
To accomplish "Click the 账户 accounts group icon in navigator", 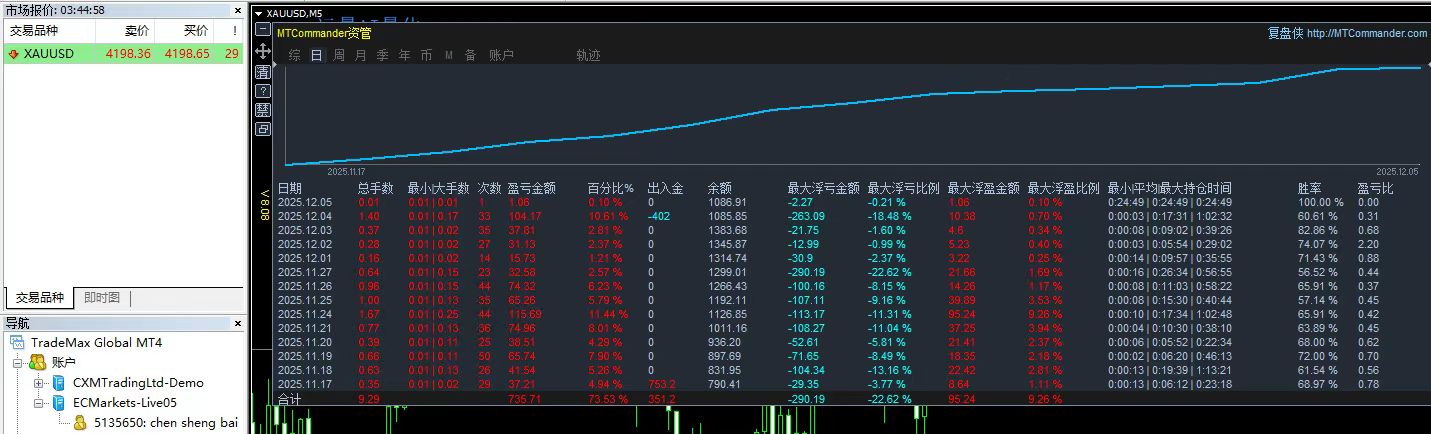I will click(38, 362).
